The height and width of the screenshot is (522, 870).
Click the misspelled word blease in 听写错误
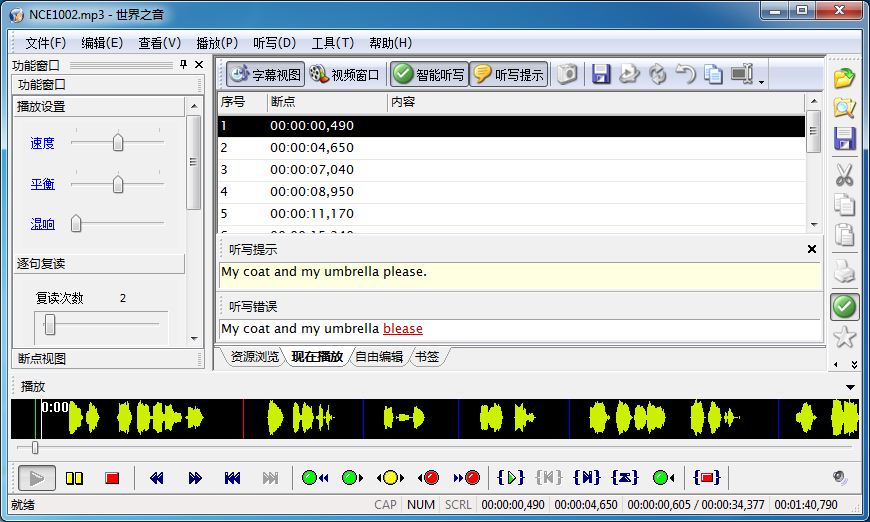pyautogui.click(x=403, y=328)
